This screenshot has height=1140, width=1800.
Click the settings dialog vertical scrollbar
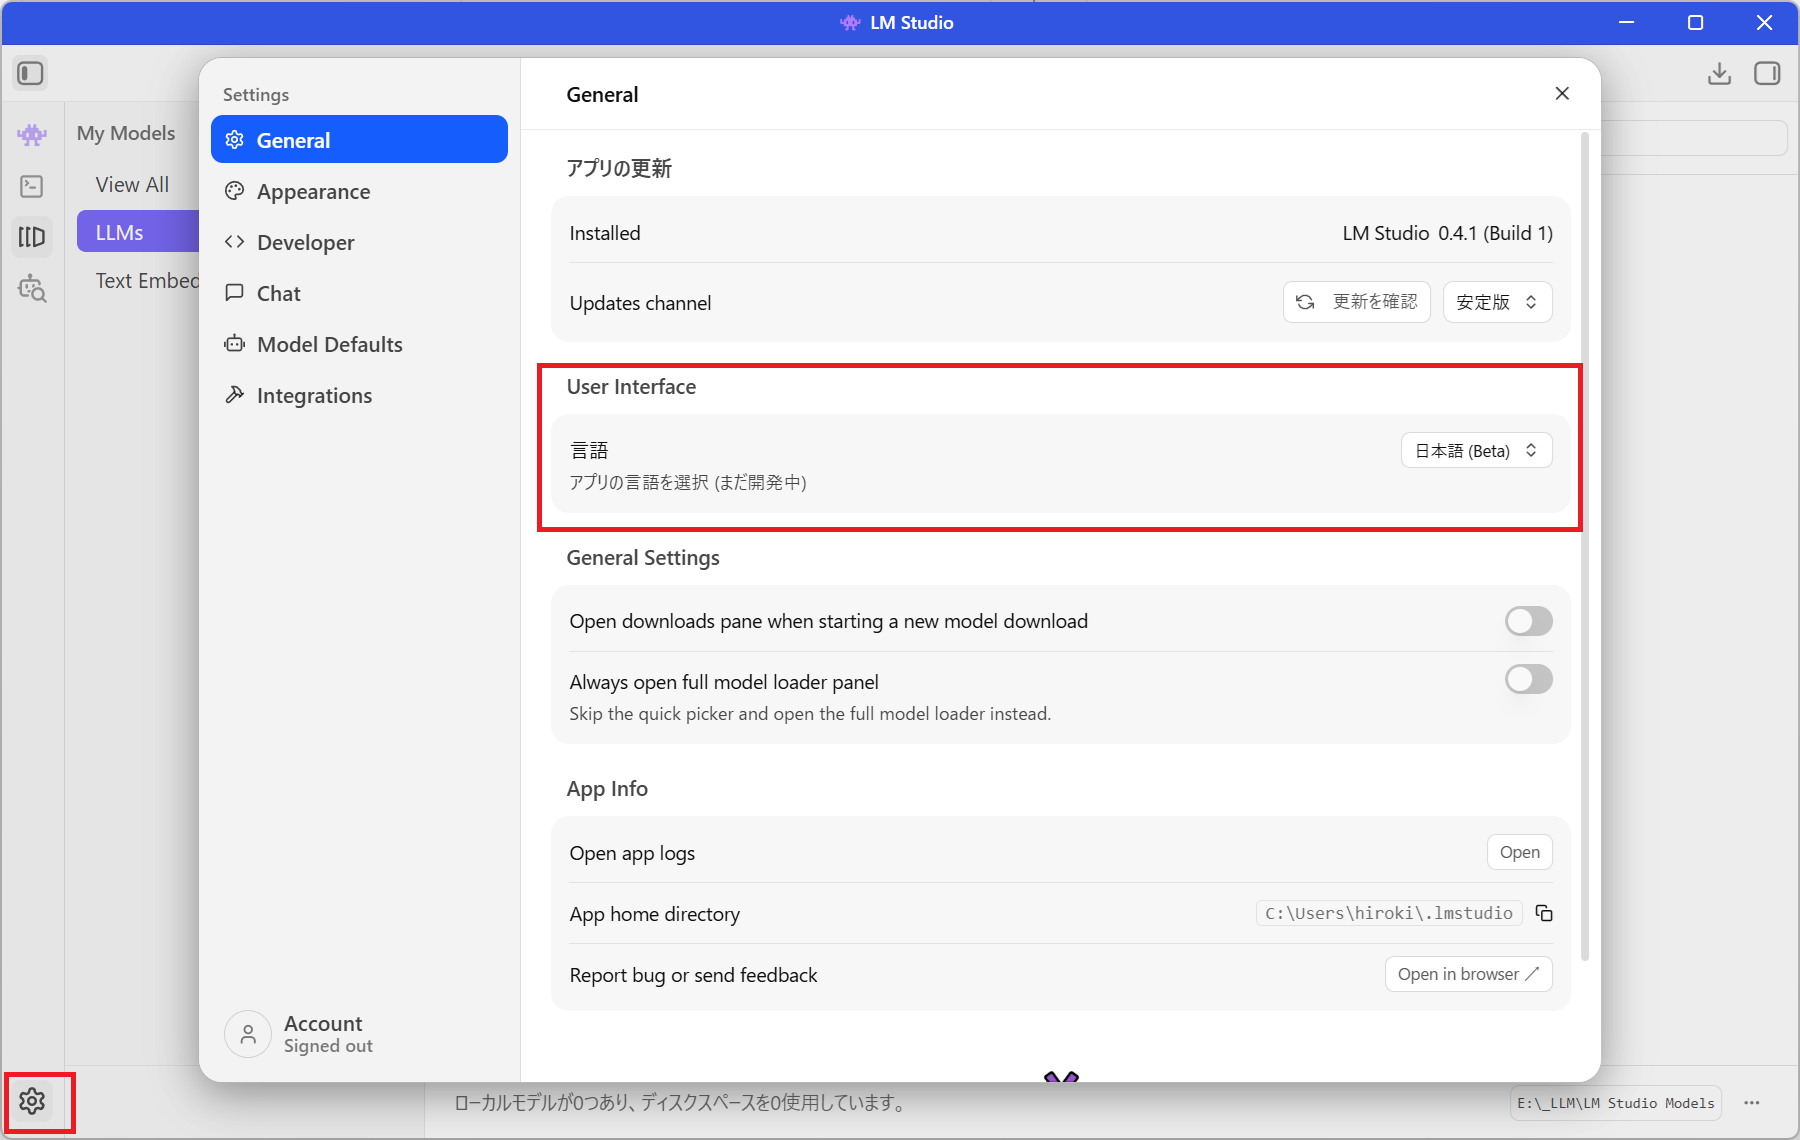(x=1585, y=545)
